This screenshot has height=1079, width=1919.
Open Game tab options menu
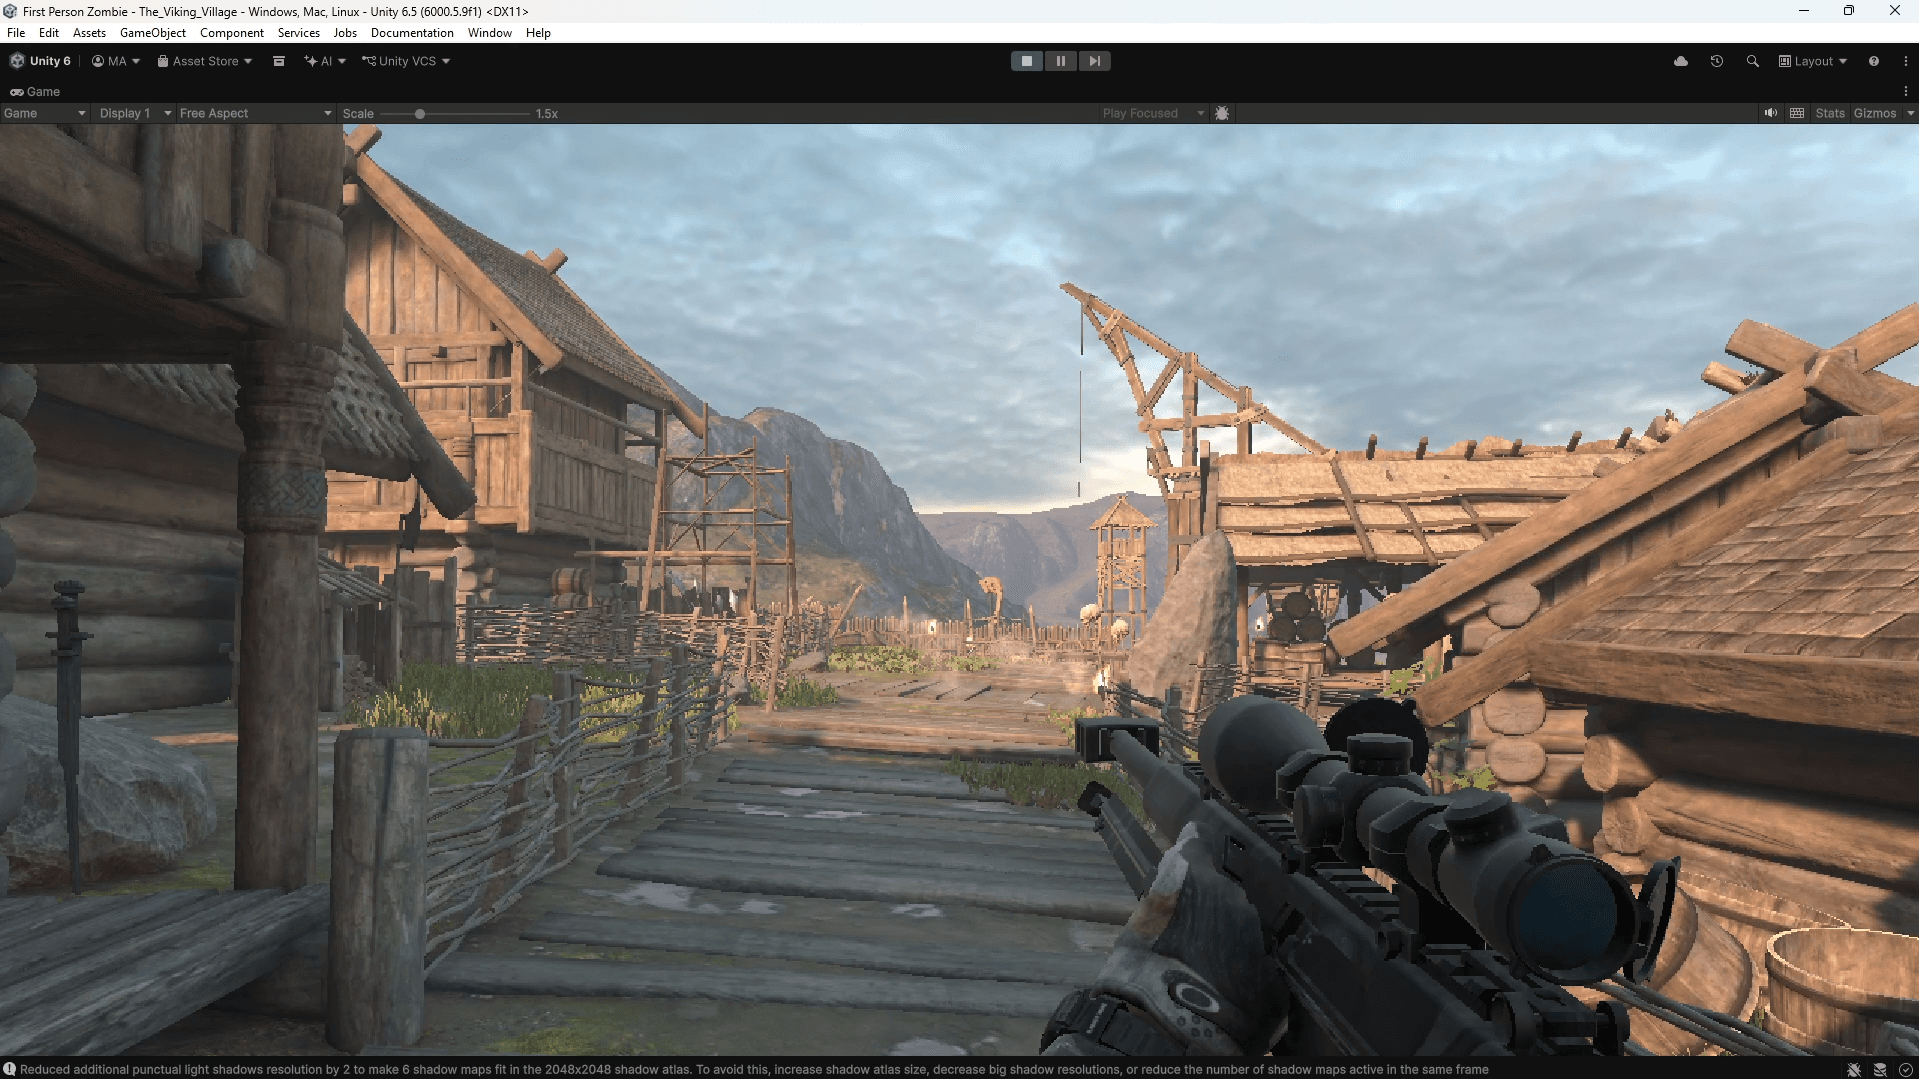(1906, 91)
